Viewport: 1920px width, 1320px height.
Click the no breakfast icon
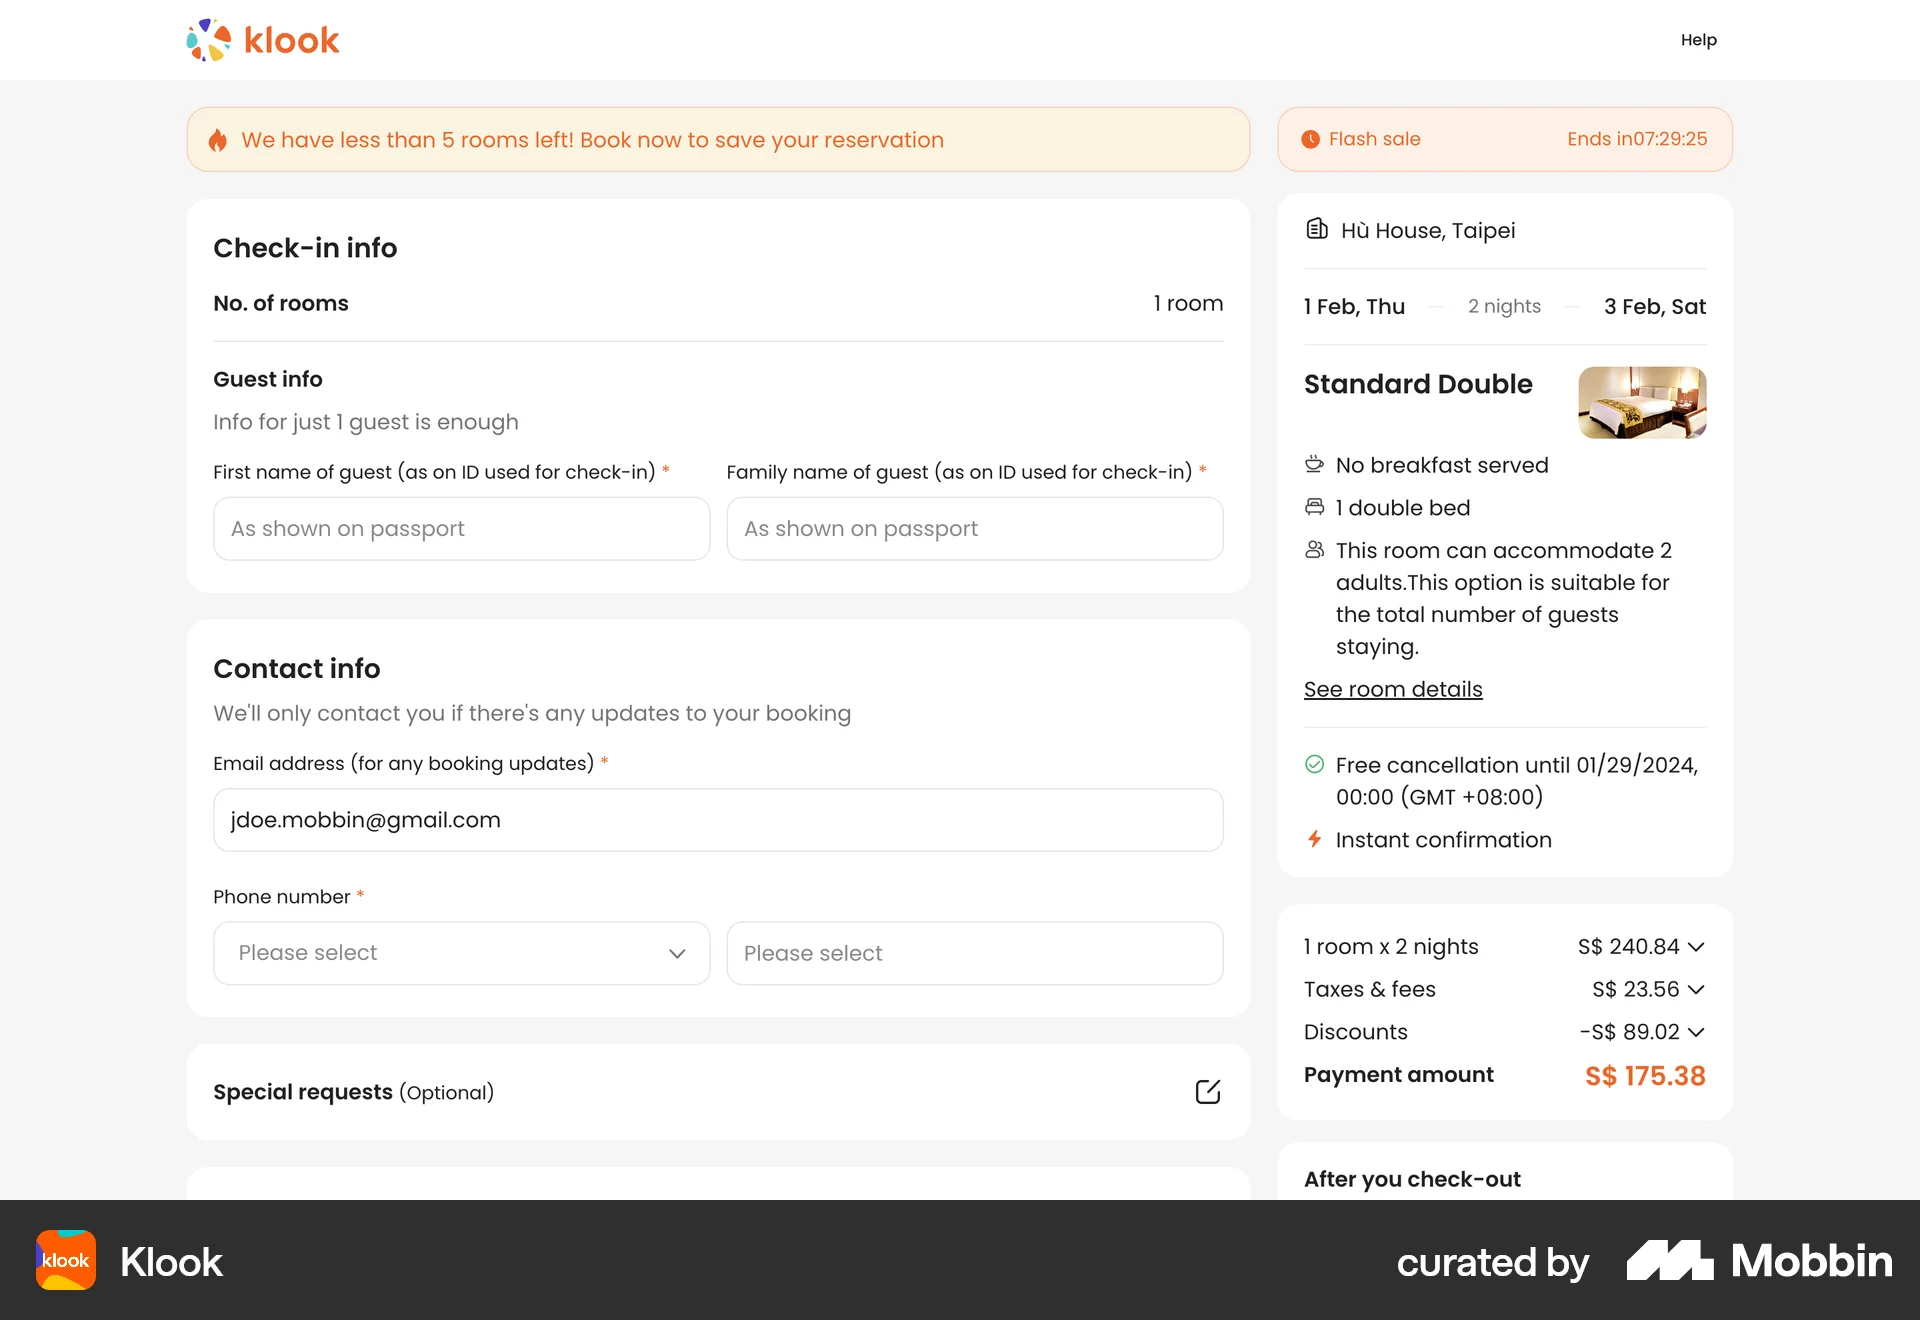tap(1314, 464)
